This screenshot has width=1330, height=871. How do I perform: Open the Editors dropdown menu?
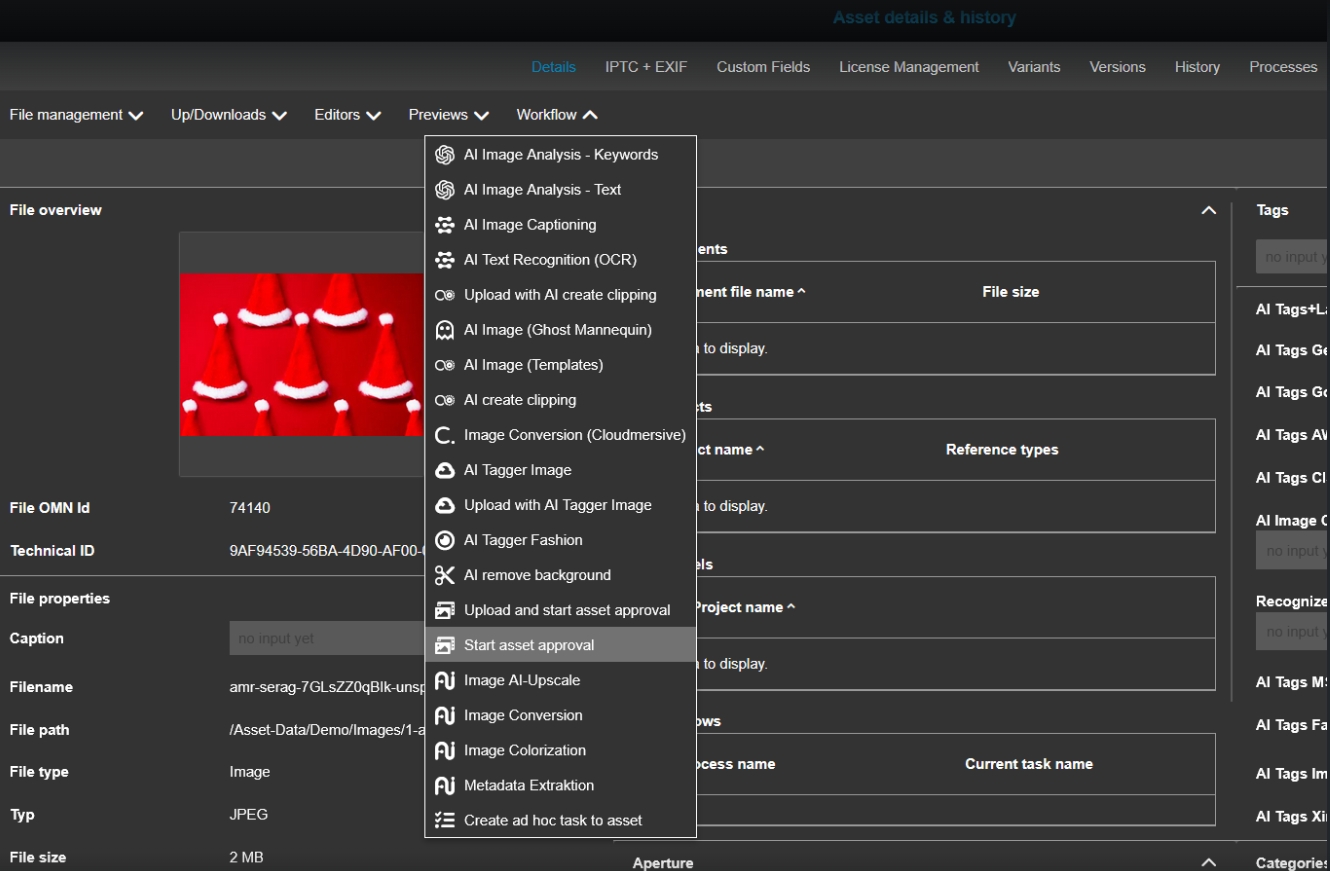pos(347,115)
